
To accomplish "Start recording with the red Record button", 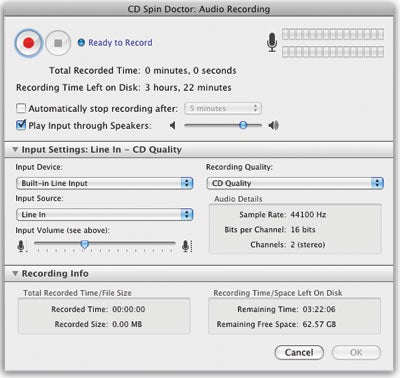I will [x=28, y=43].
